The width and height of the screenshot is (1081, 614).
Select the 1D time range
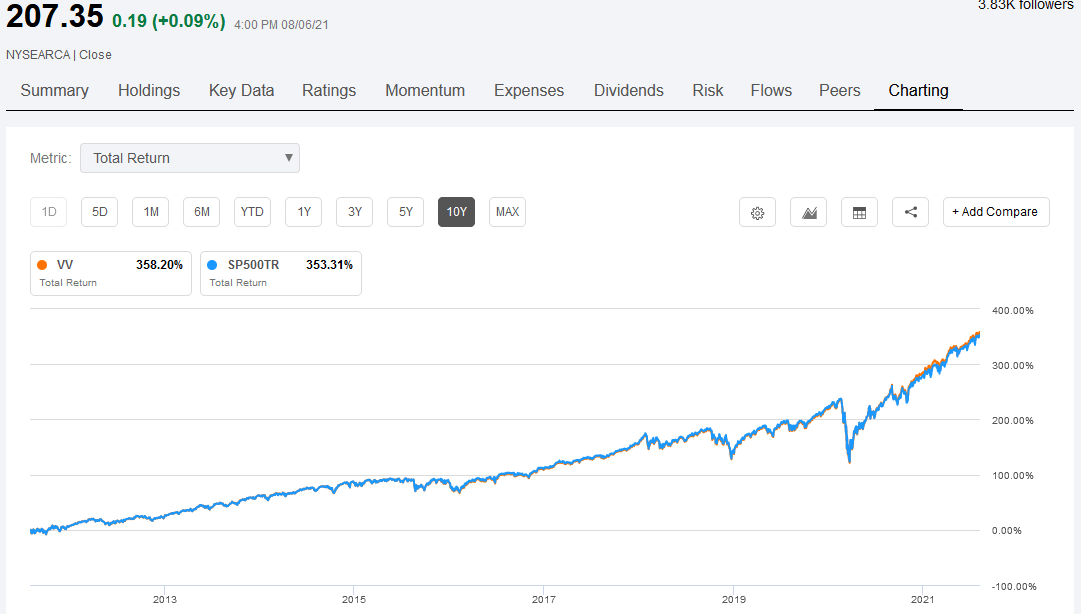[x=48, y=212]
